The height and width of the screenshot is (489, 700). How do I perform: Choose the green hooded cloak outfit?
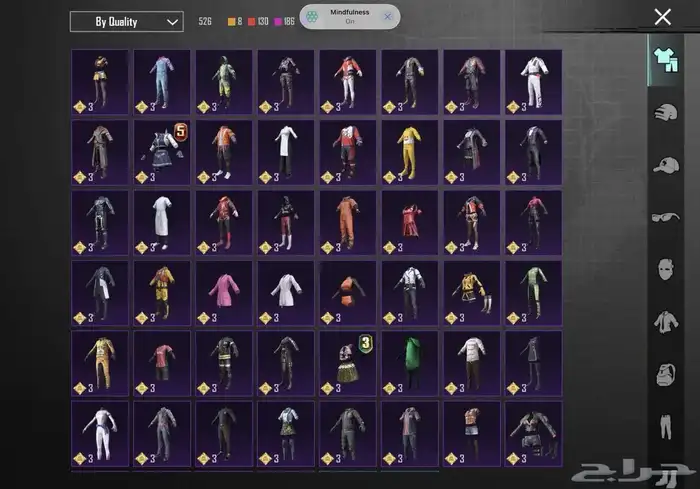409,362
